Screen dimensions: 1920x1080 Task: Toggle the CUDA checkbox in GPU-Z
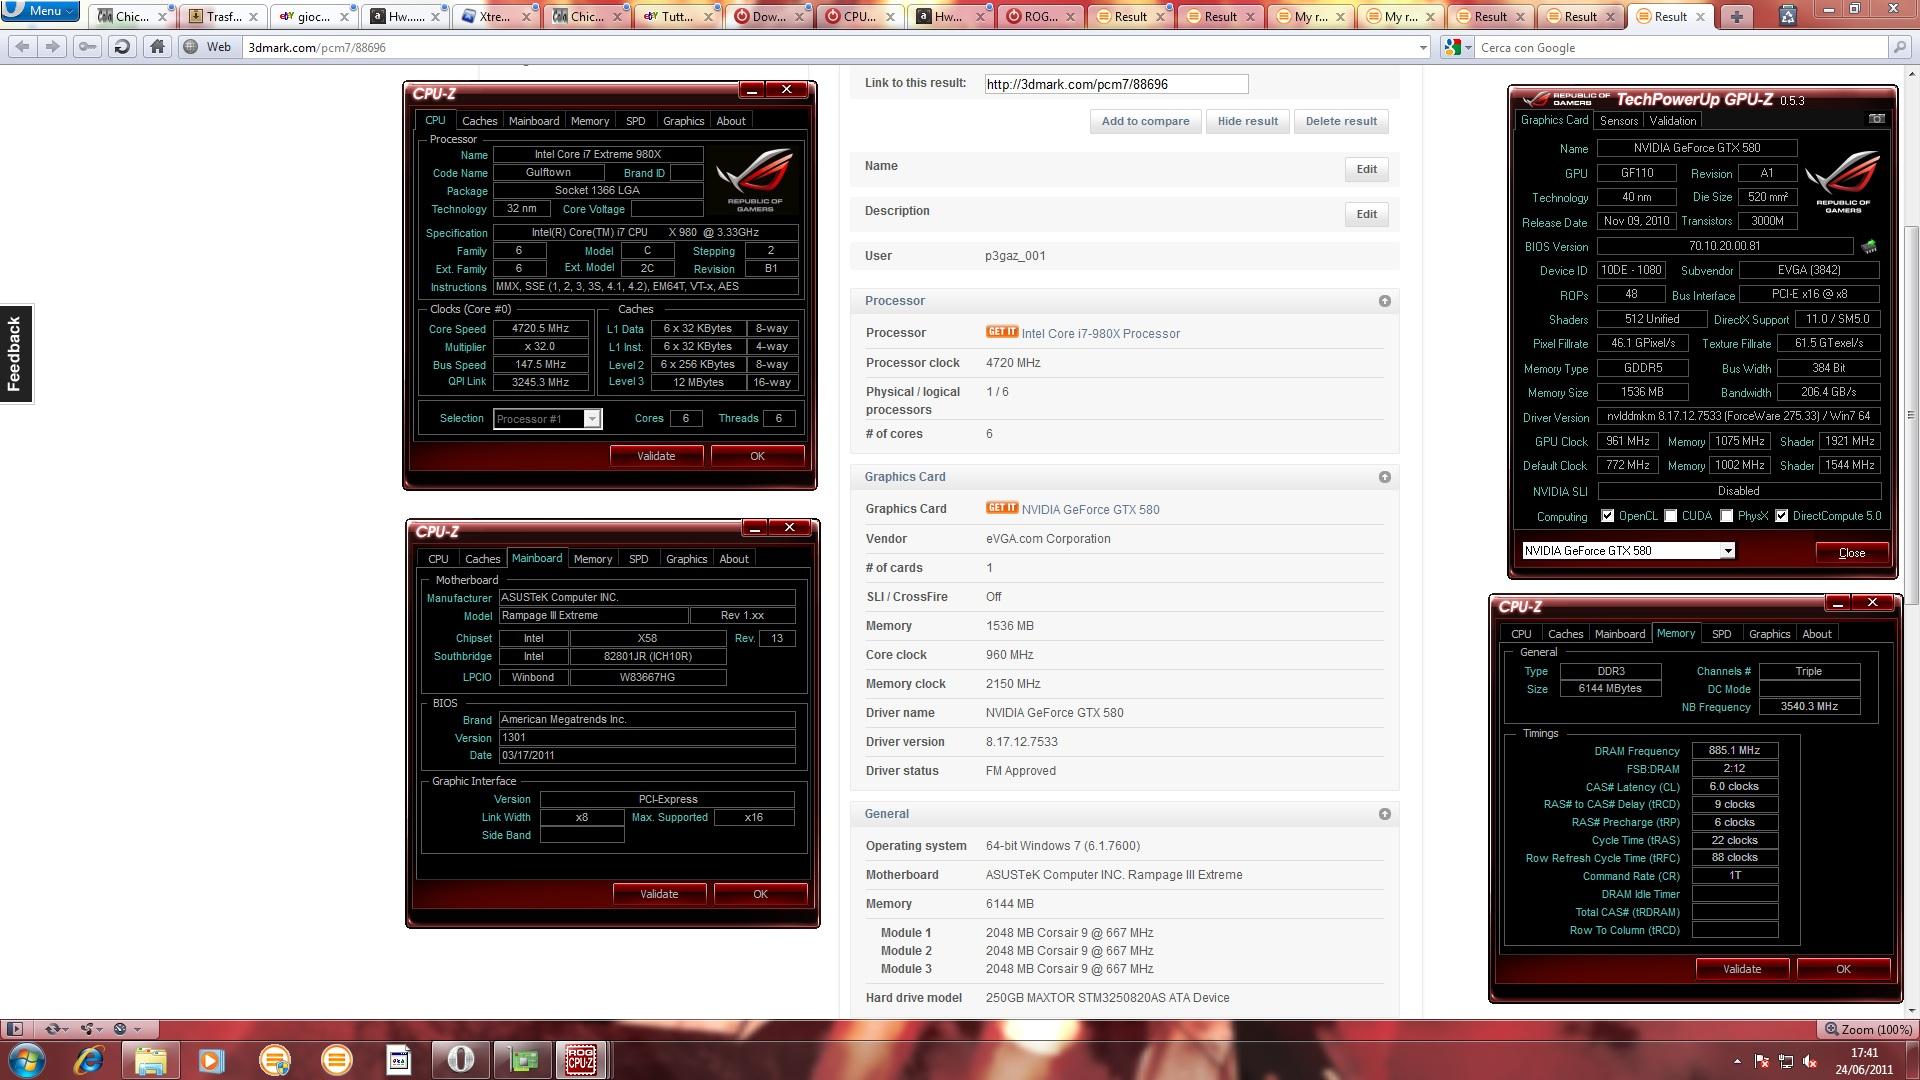[1670, 516]
